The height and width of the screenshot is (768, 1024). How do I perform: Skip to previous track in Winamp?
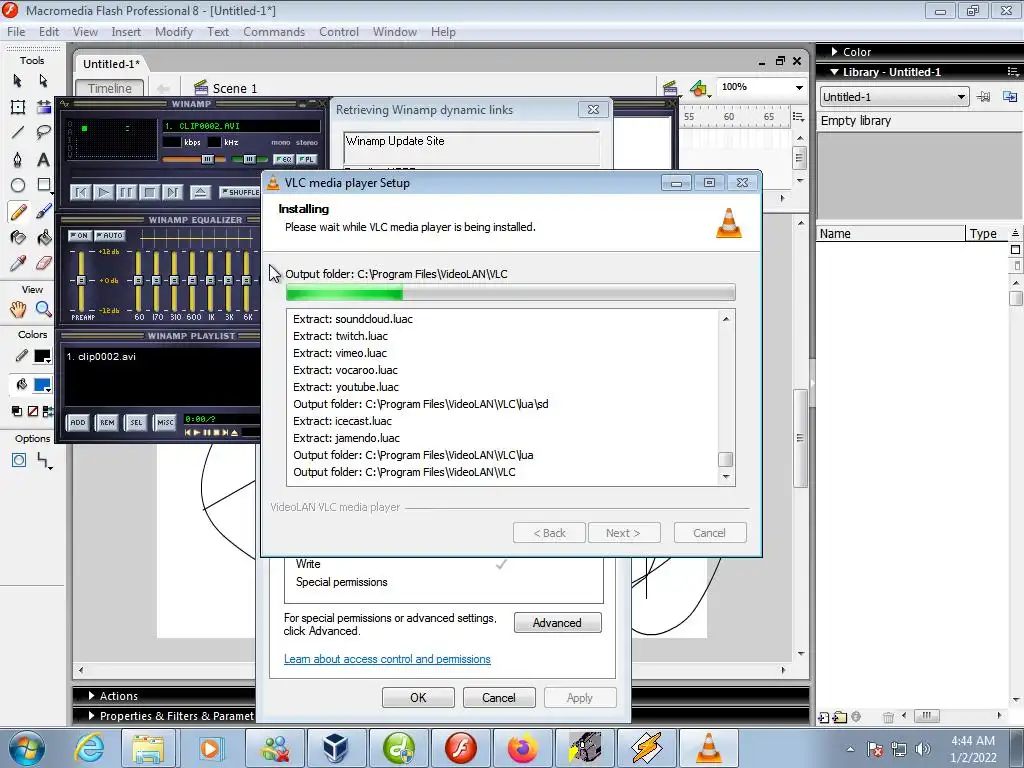80,192
